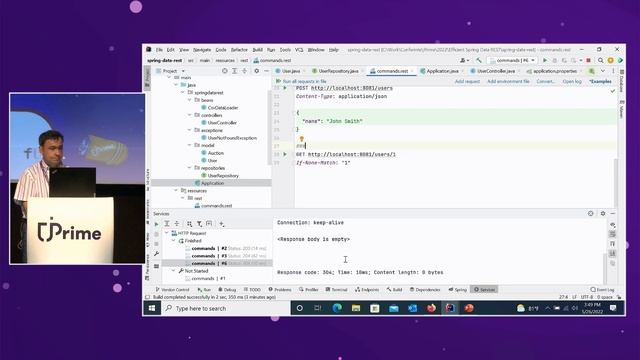
Task: Run the GET users/1 request gutter arrow
Action: [x=285, y=154]
